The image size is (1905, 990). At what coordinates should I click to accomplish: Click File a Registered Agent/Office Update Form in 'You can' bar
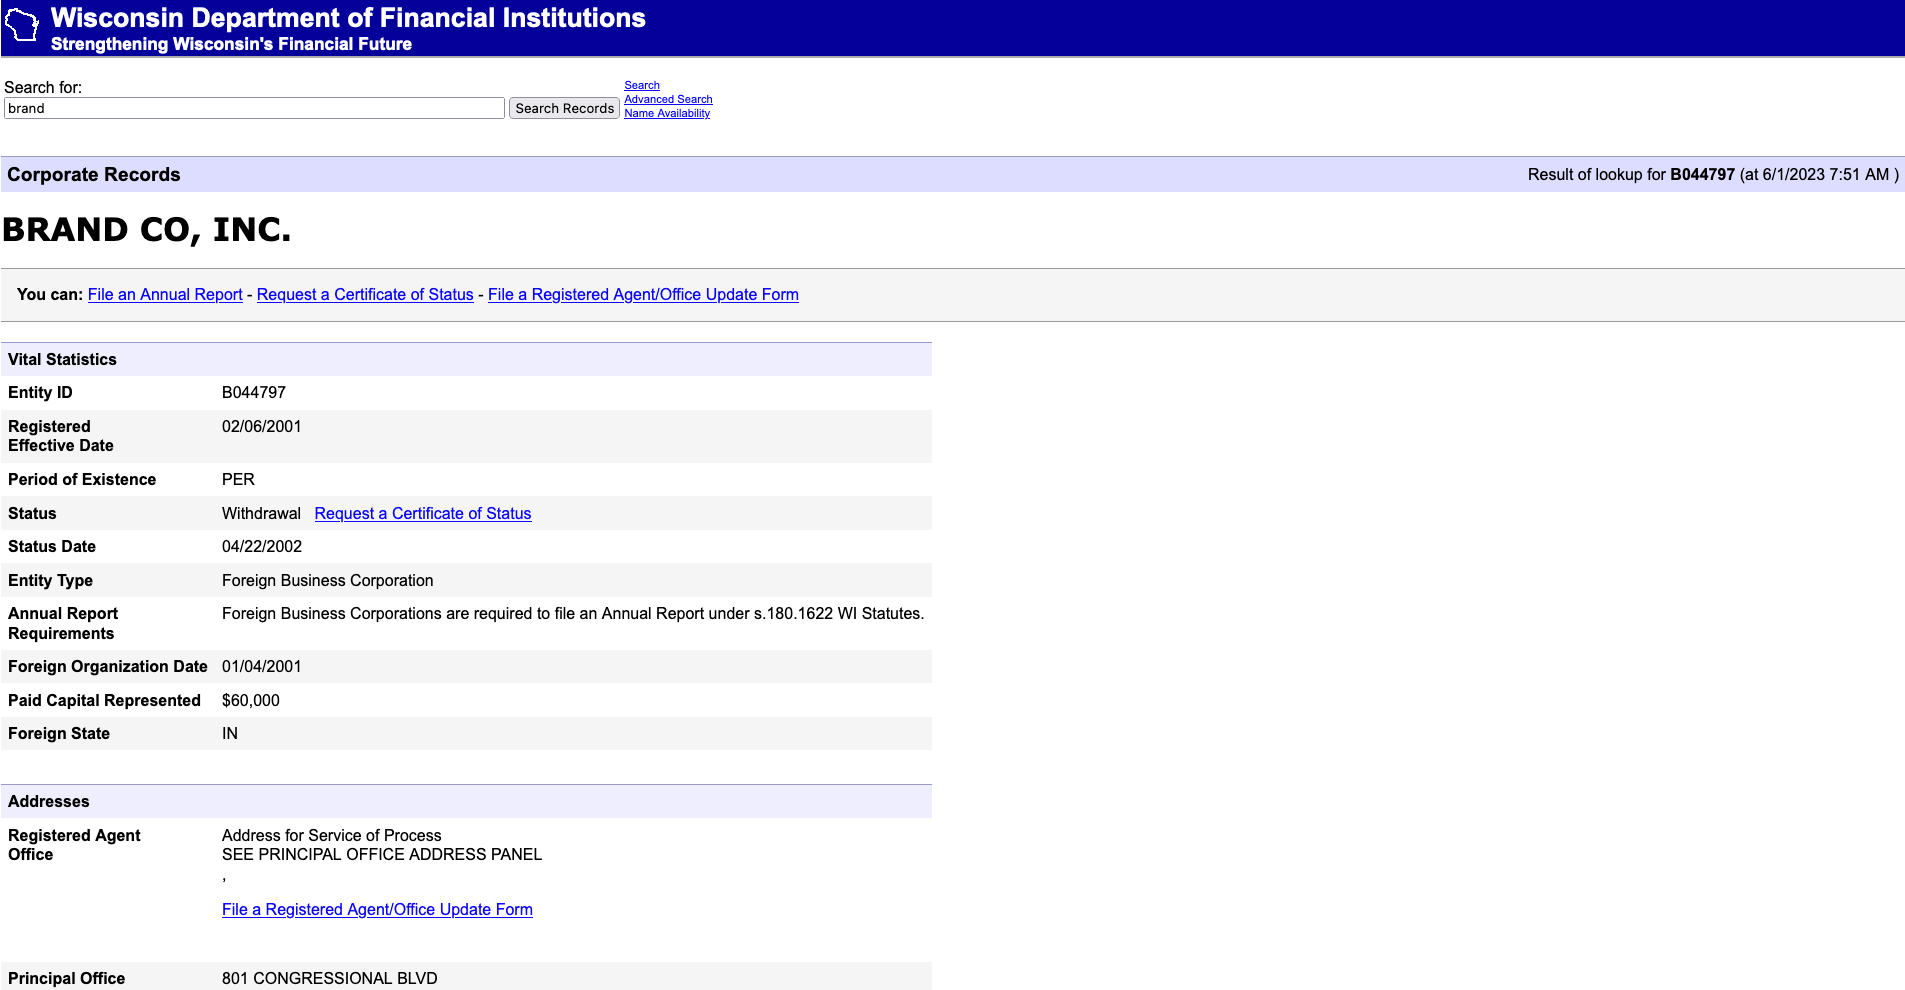[643, 294]
